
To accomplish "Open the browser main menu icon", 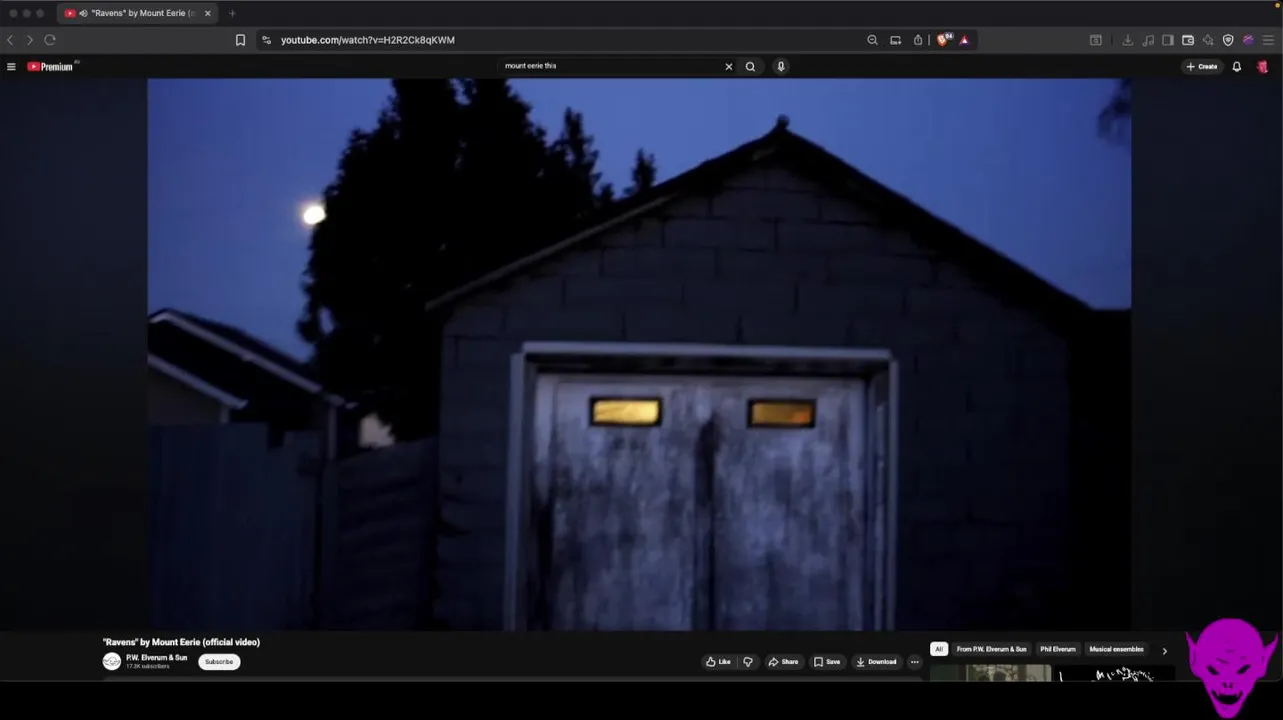I will pyautogui.click(x=1268, y=40).
